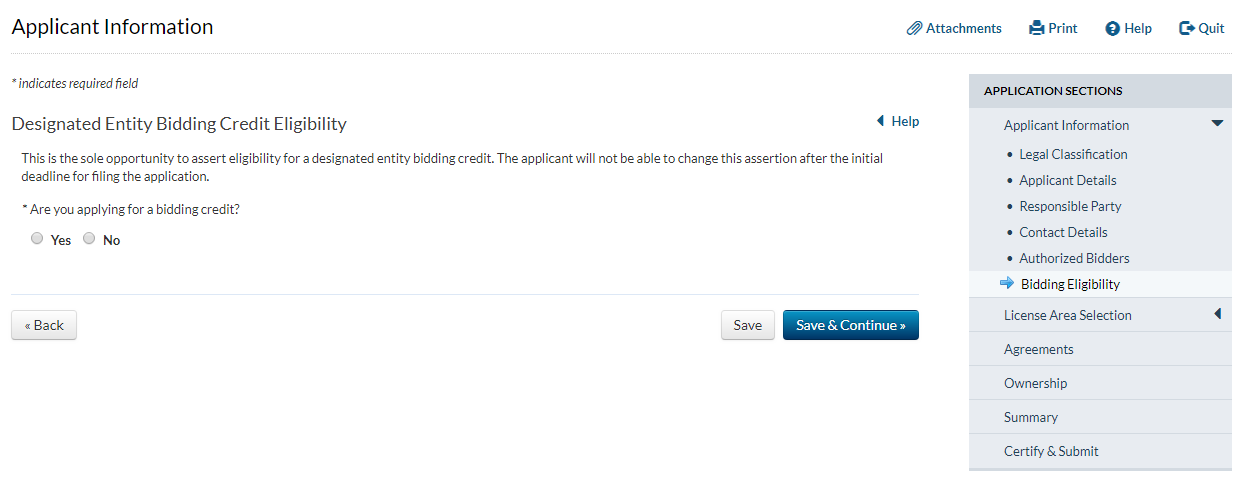Click the triangle icon beside section Help
Viewport: 1251px width, 479px height.
click(x=880, y=121)
